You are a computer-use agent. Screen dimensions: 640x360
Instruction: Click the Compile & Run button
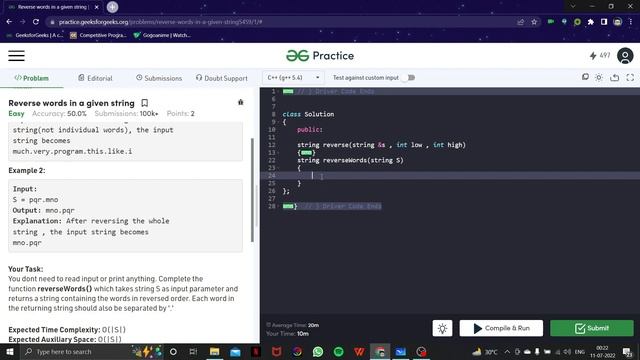point(501,328)
